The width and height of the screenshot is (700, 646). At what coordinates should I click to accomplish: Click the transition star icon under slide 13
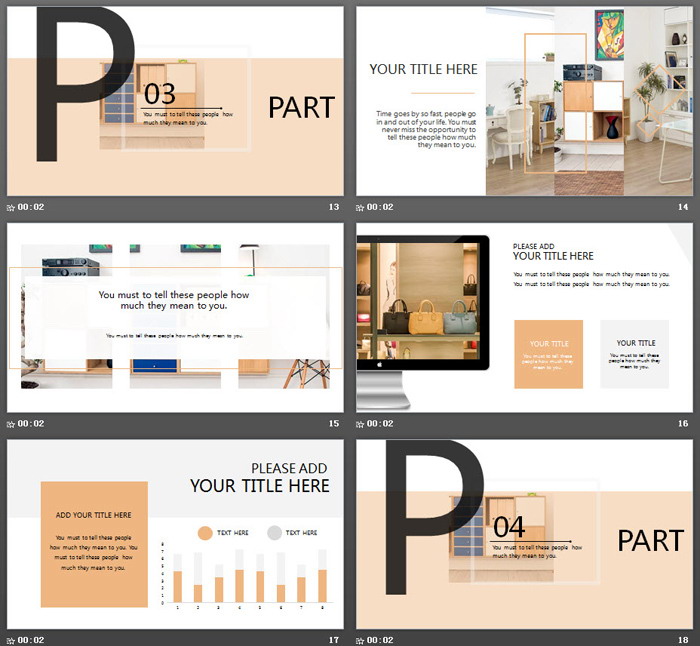(x=11, y=207)
